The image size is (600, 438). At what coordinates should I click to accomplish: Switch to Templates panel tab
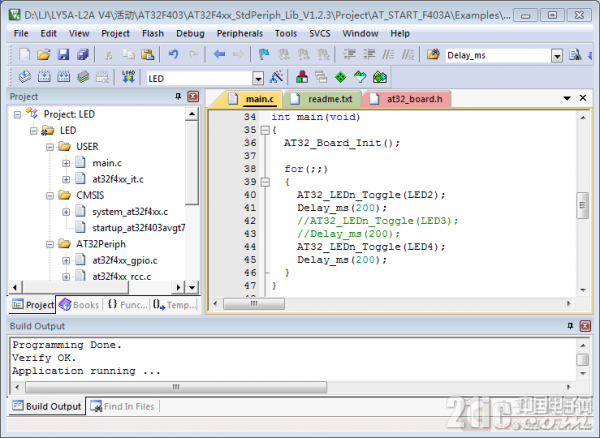(174, 305)
